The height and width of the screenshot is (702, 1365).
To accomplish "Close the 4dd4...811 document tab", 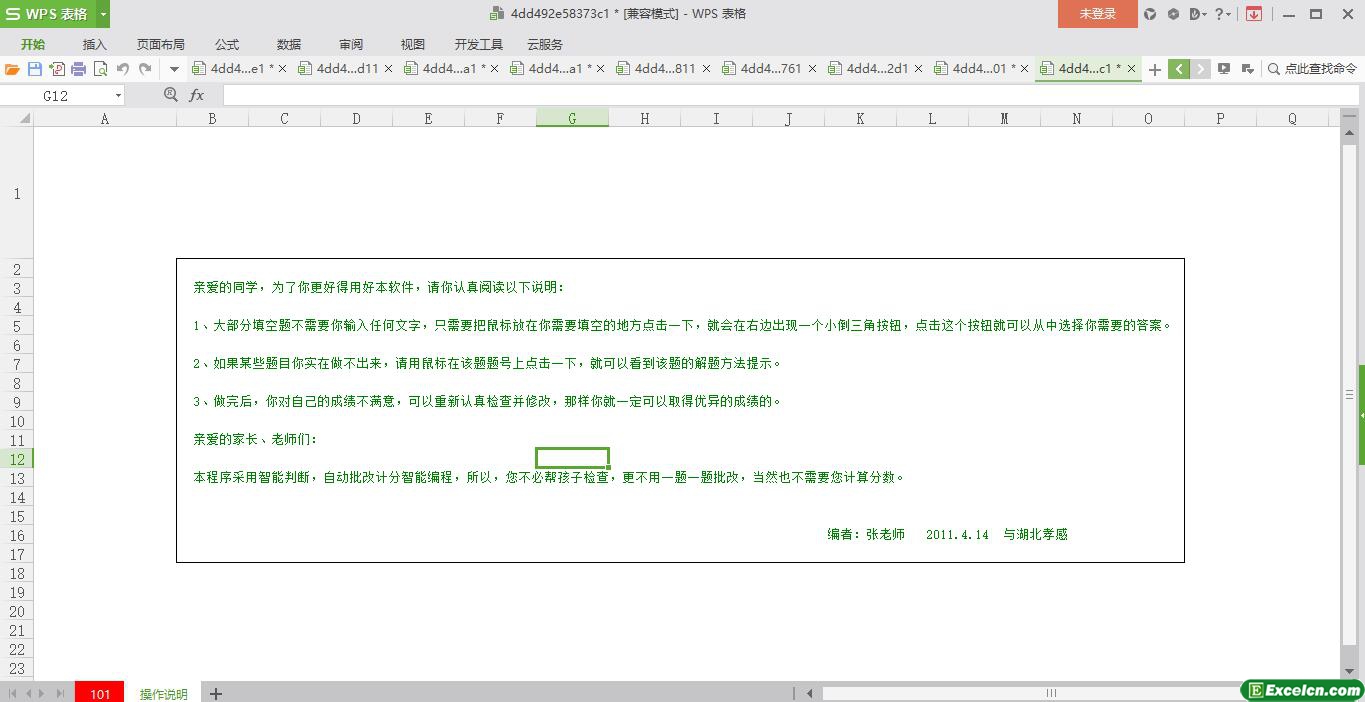I will (707, 69).
